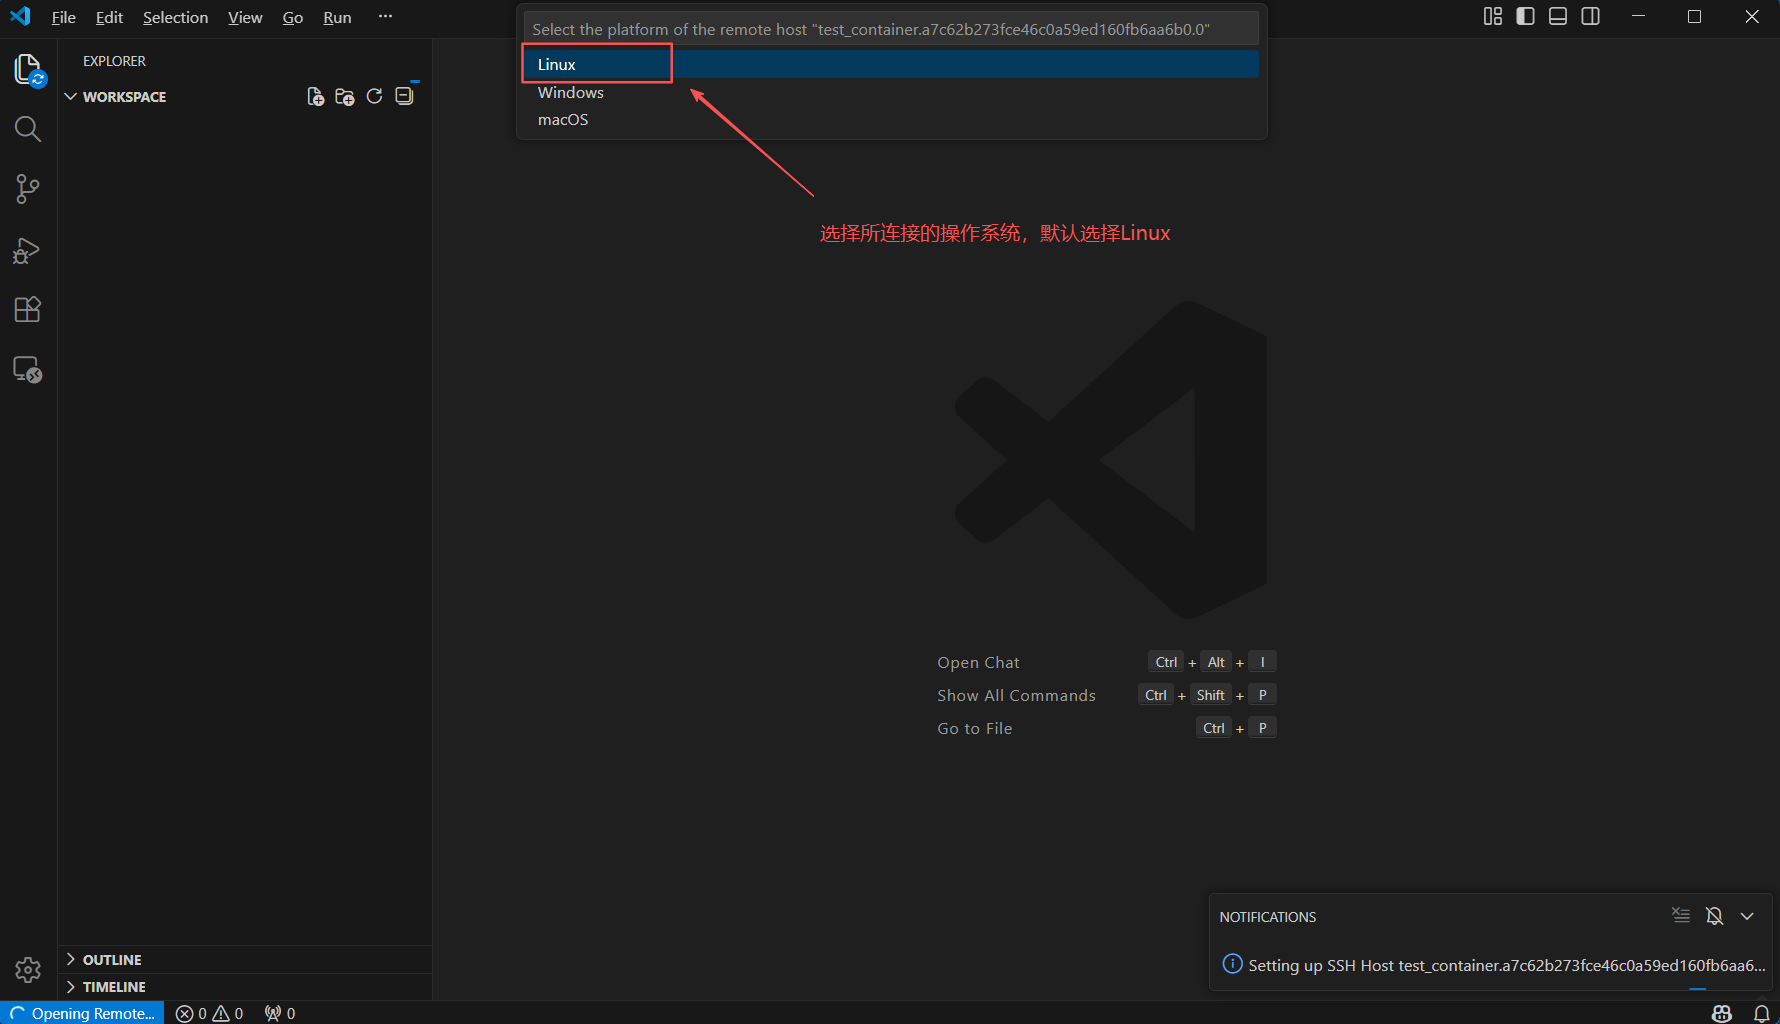Open the Edit menu

pyautogui.click(x=109, y=17)
